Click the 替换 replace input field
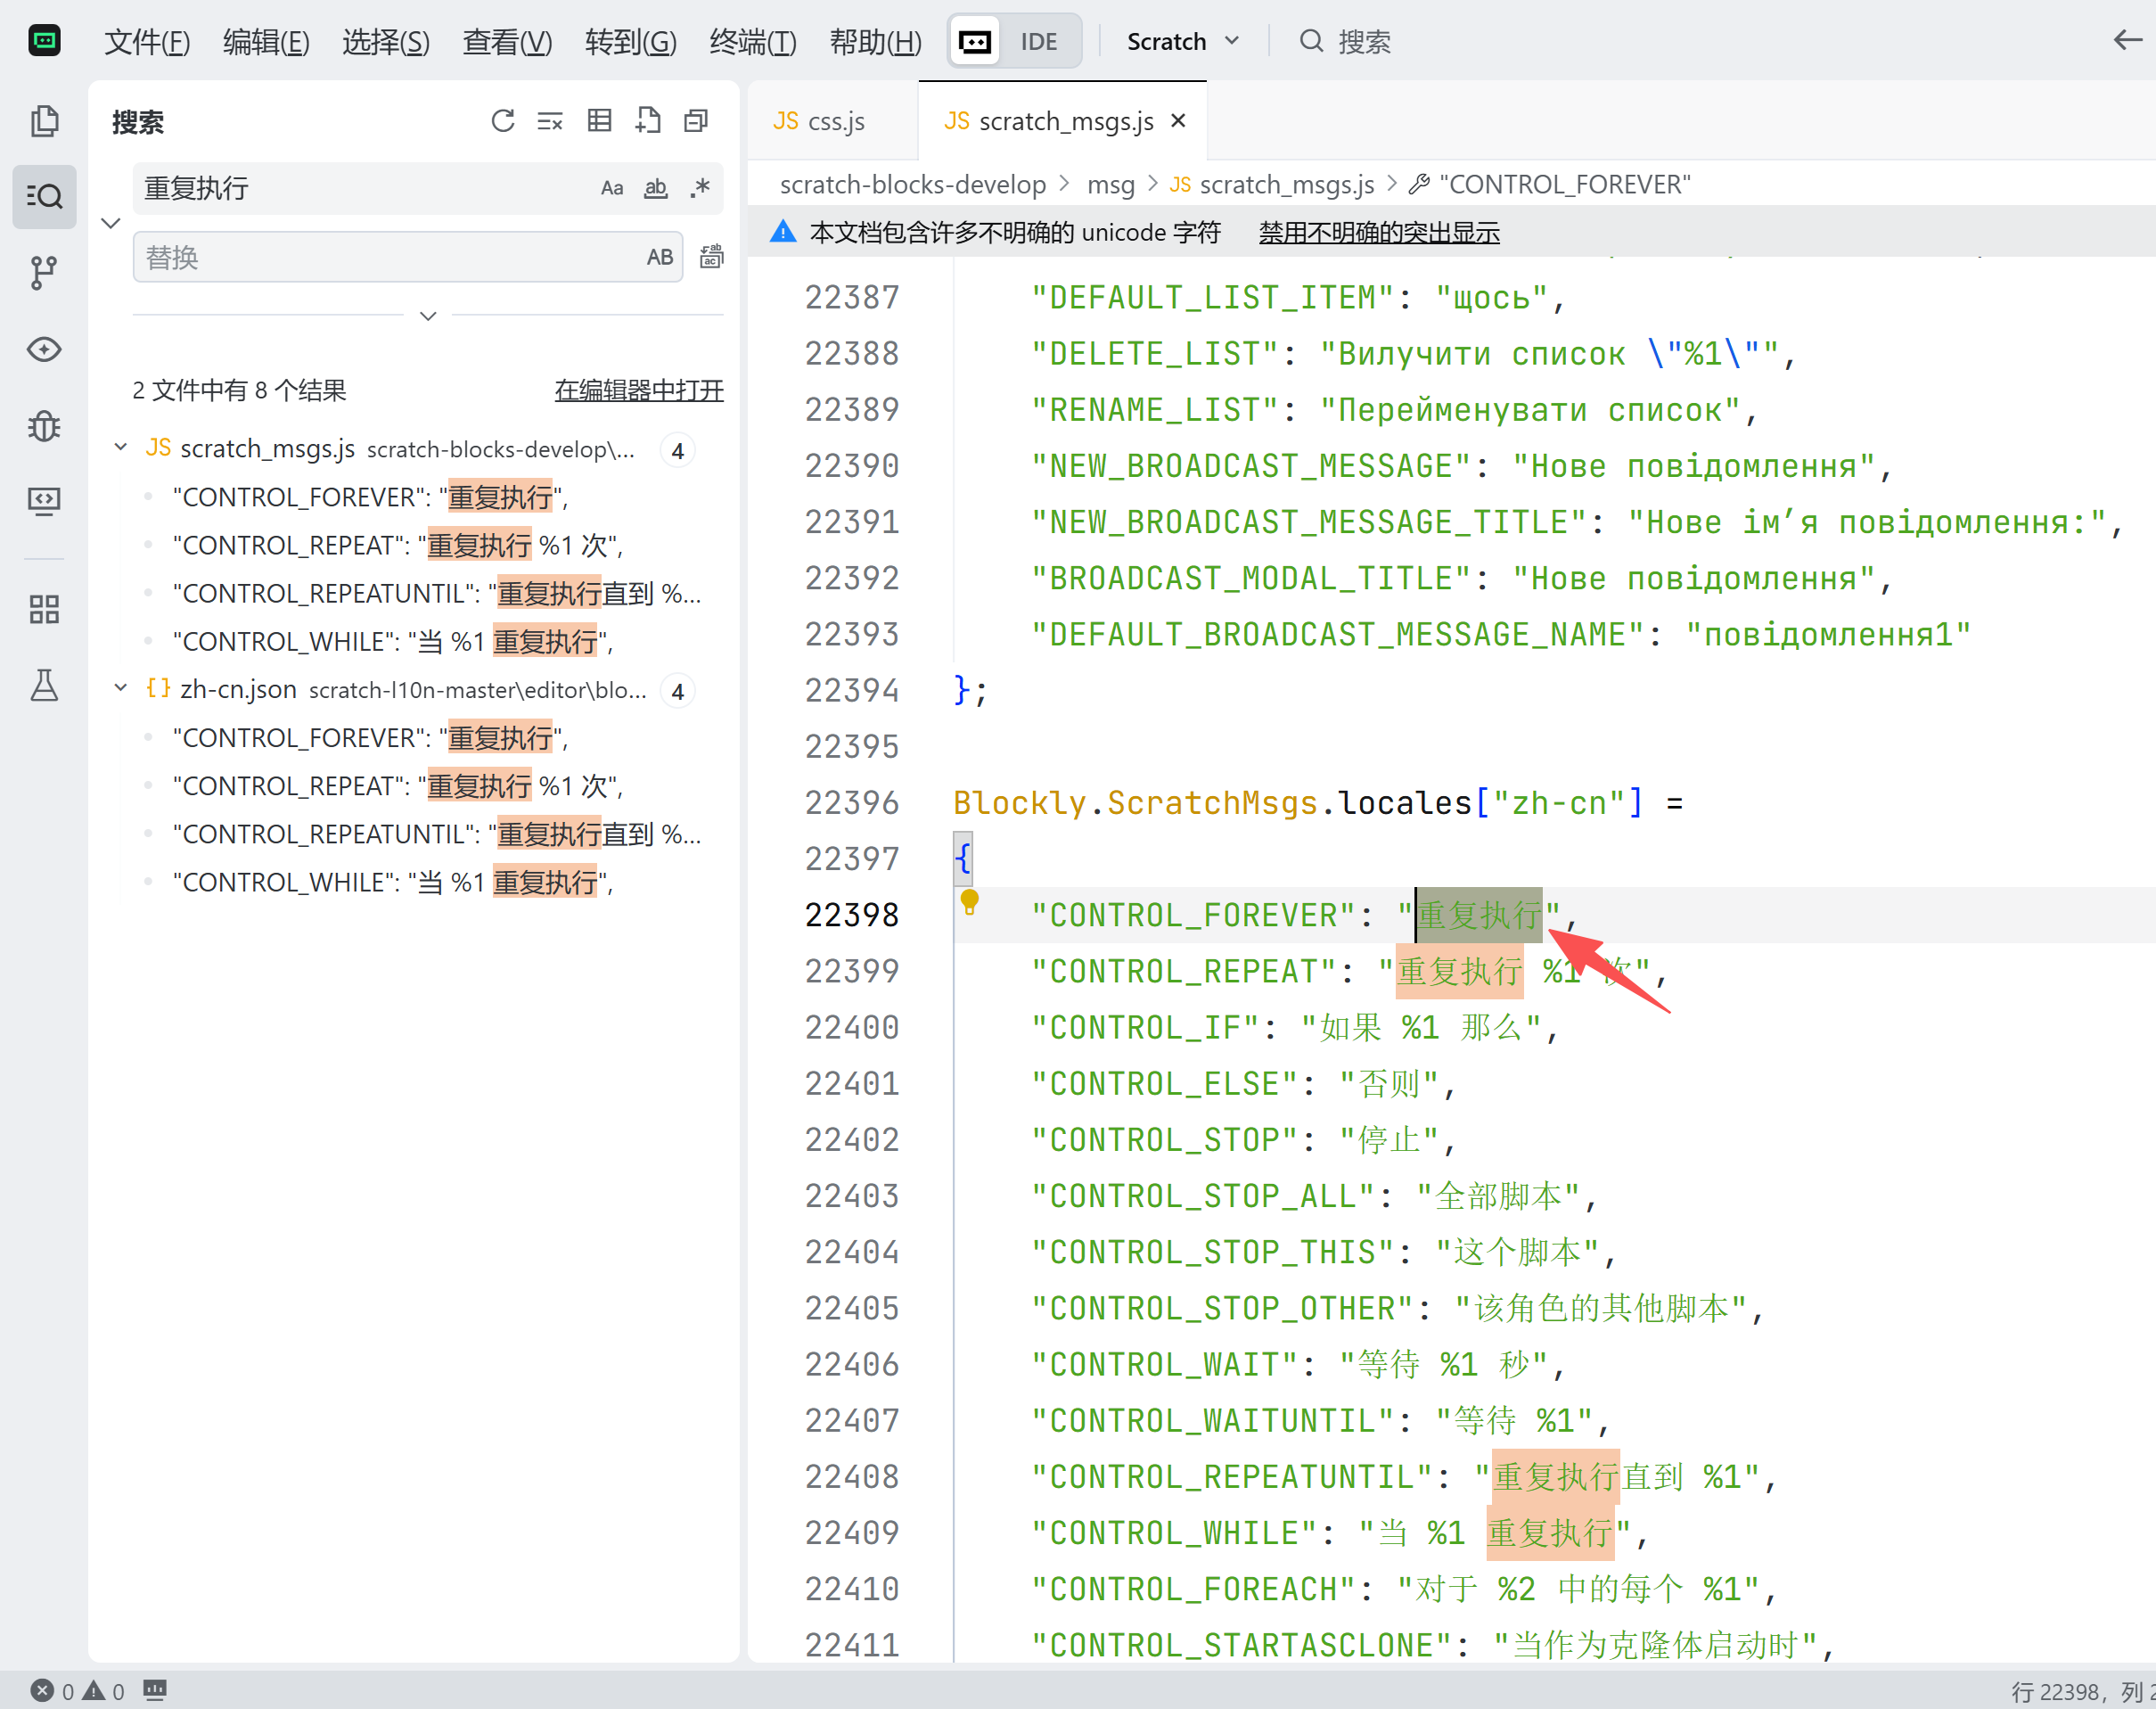Viewport: 2156px width, 1709px height. (390, 257)
